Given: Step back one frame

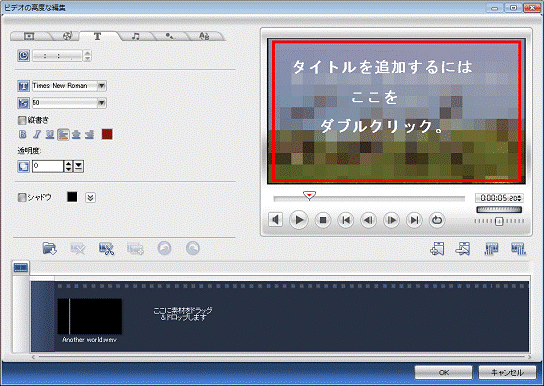Looking at the screenshot, I should [369, 220].
